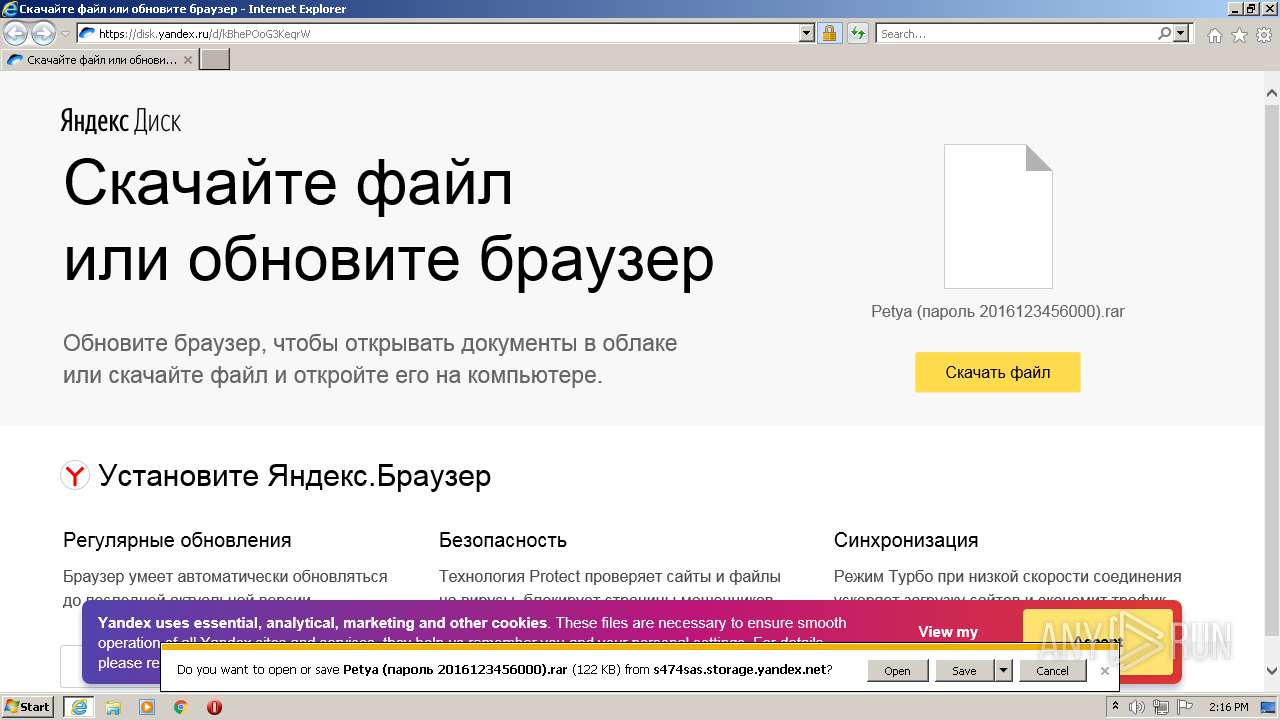Close the 'Скачайте файл' browser tab
This screenshot has height=720, width=1280.
click(x=188, y=60)
